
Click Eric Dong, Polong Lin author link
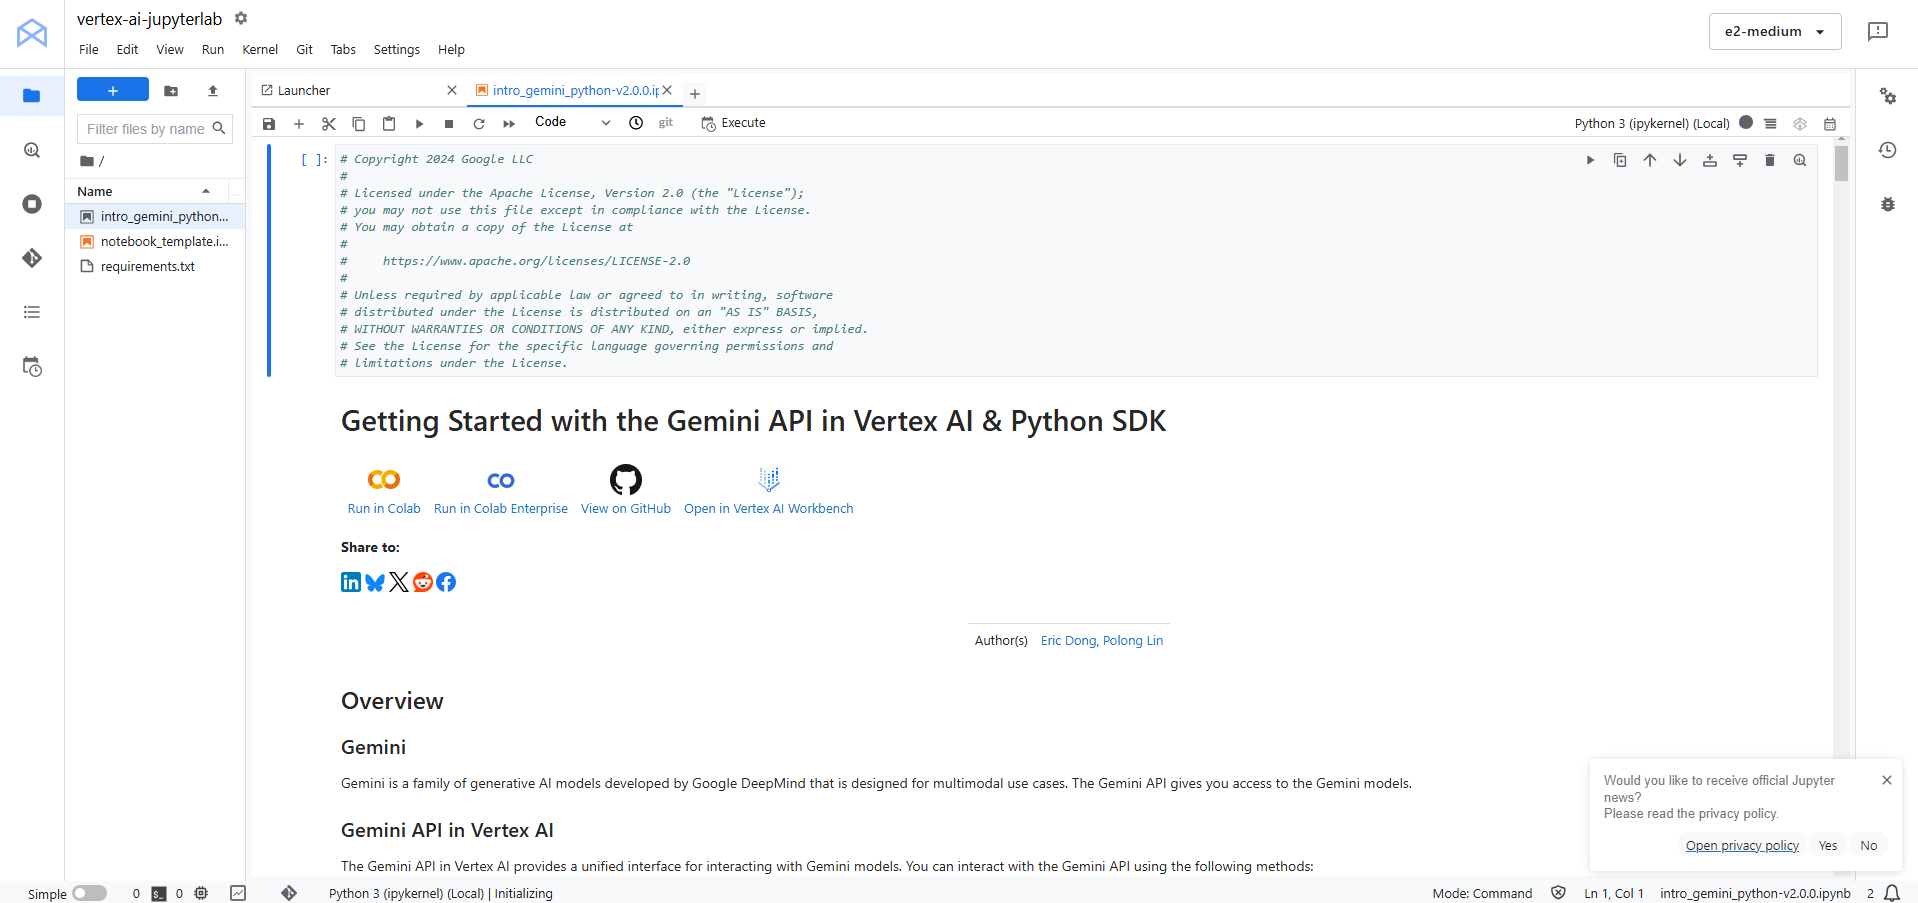coord(1102,641)
